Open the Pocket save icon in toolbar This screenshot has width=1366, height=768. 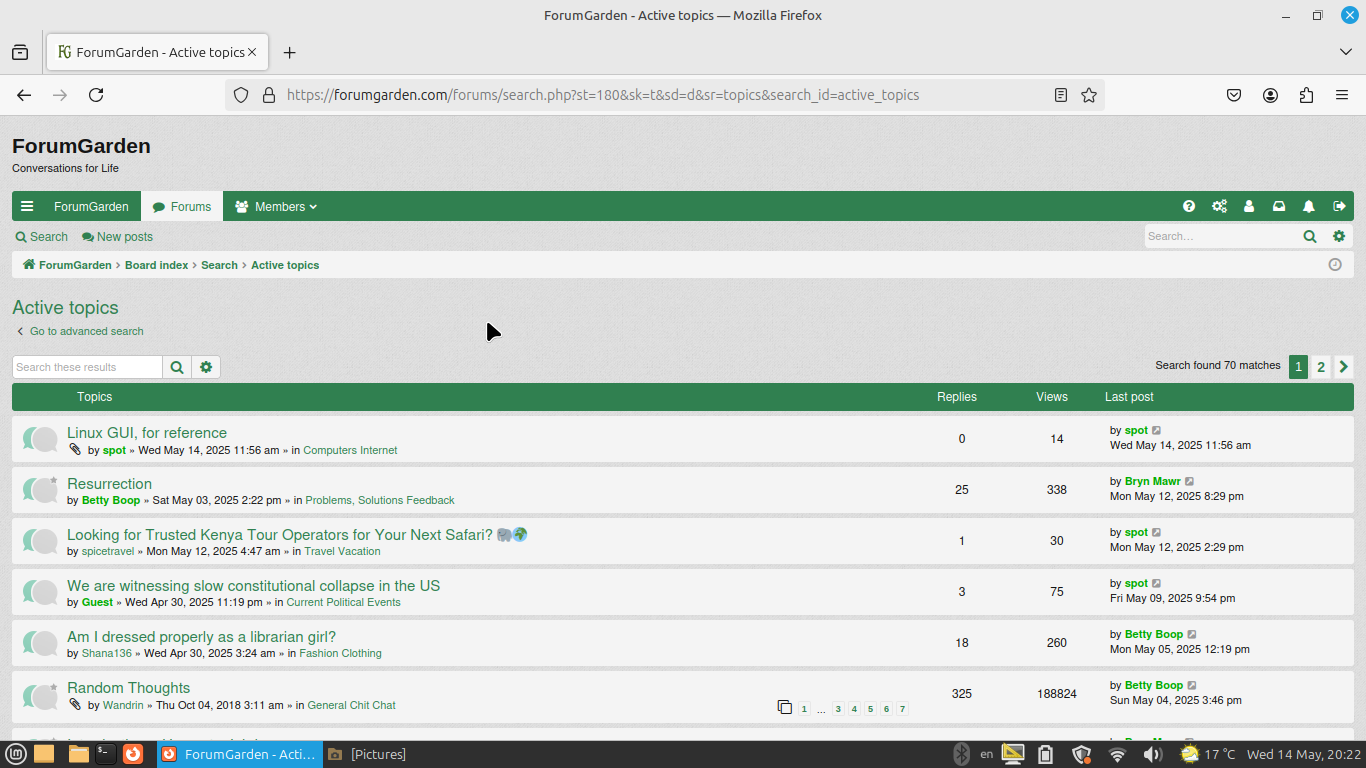point(1234,95)
